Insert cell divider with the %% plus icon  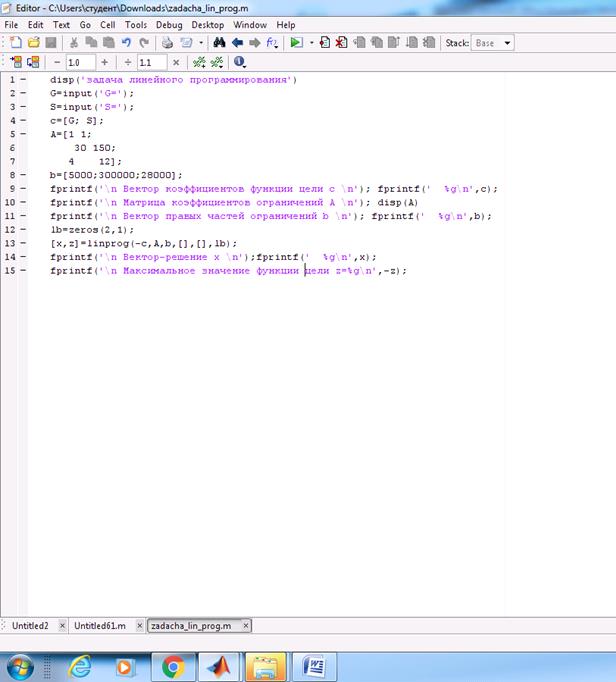pyautogui.click(x=199, y=62)
